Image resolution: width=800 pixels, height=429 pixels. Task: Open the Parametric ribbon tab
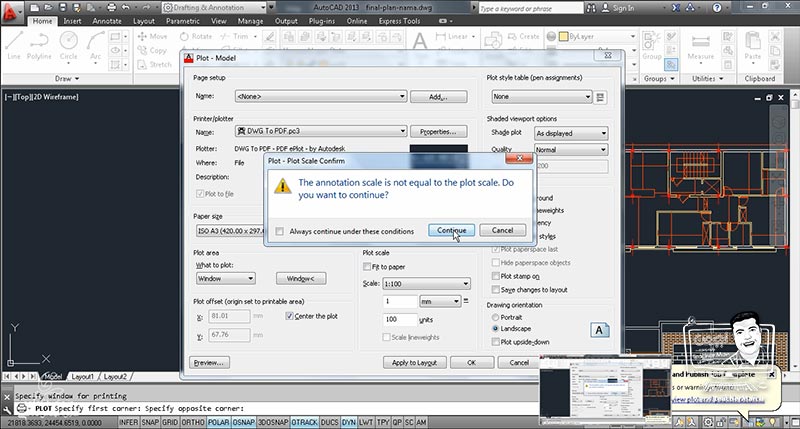point(183,21)
